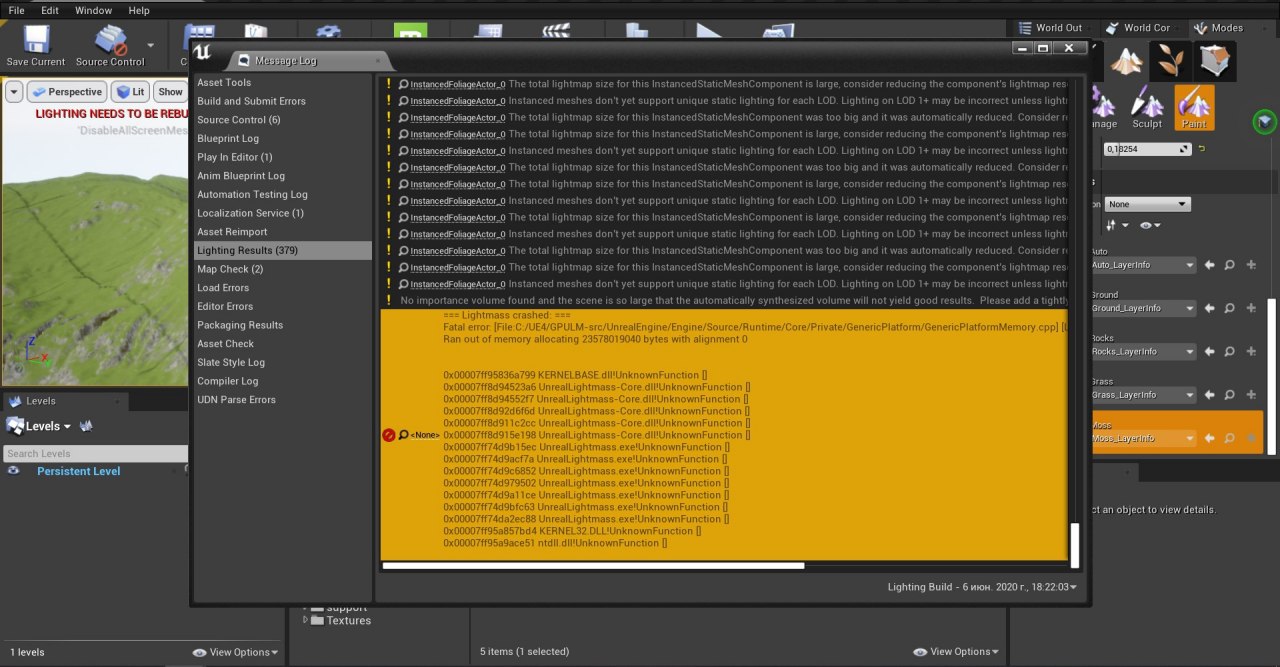Browse to Ground_LayerInfo with magnifier icon
Viewport: 1280px width, 667px height.
coord(1230,308)
